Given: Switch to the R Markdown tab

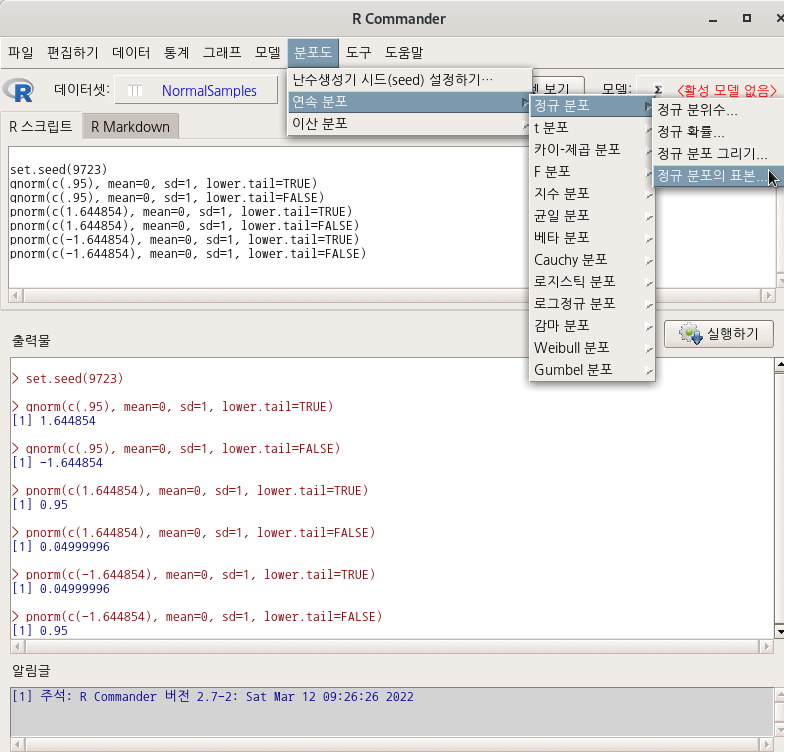Looking at the screenshot, I should tap(130, 127).
